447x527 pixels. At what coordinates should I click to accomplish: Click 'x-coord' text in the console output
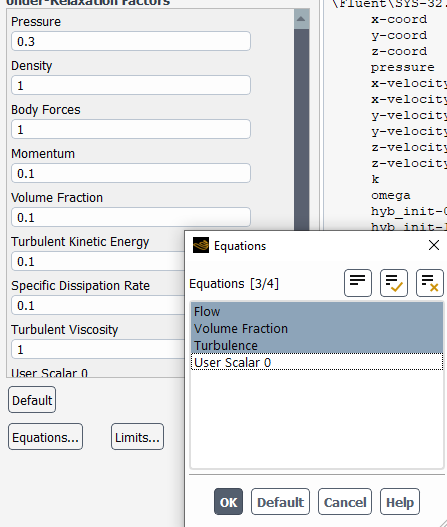click(x=399, y=19)
